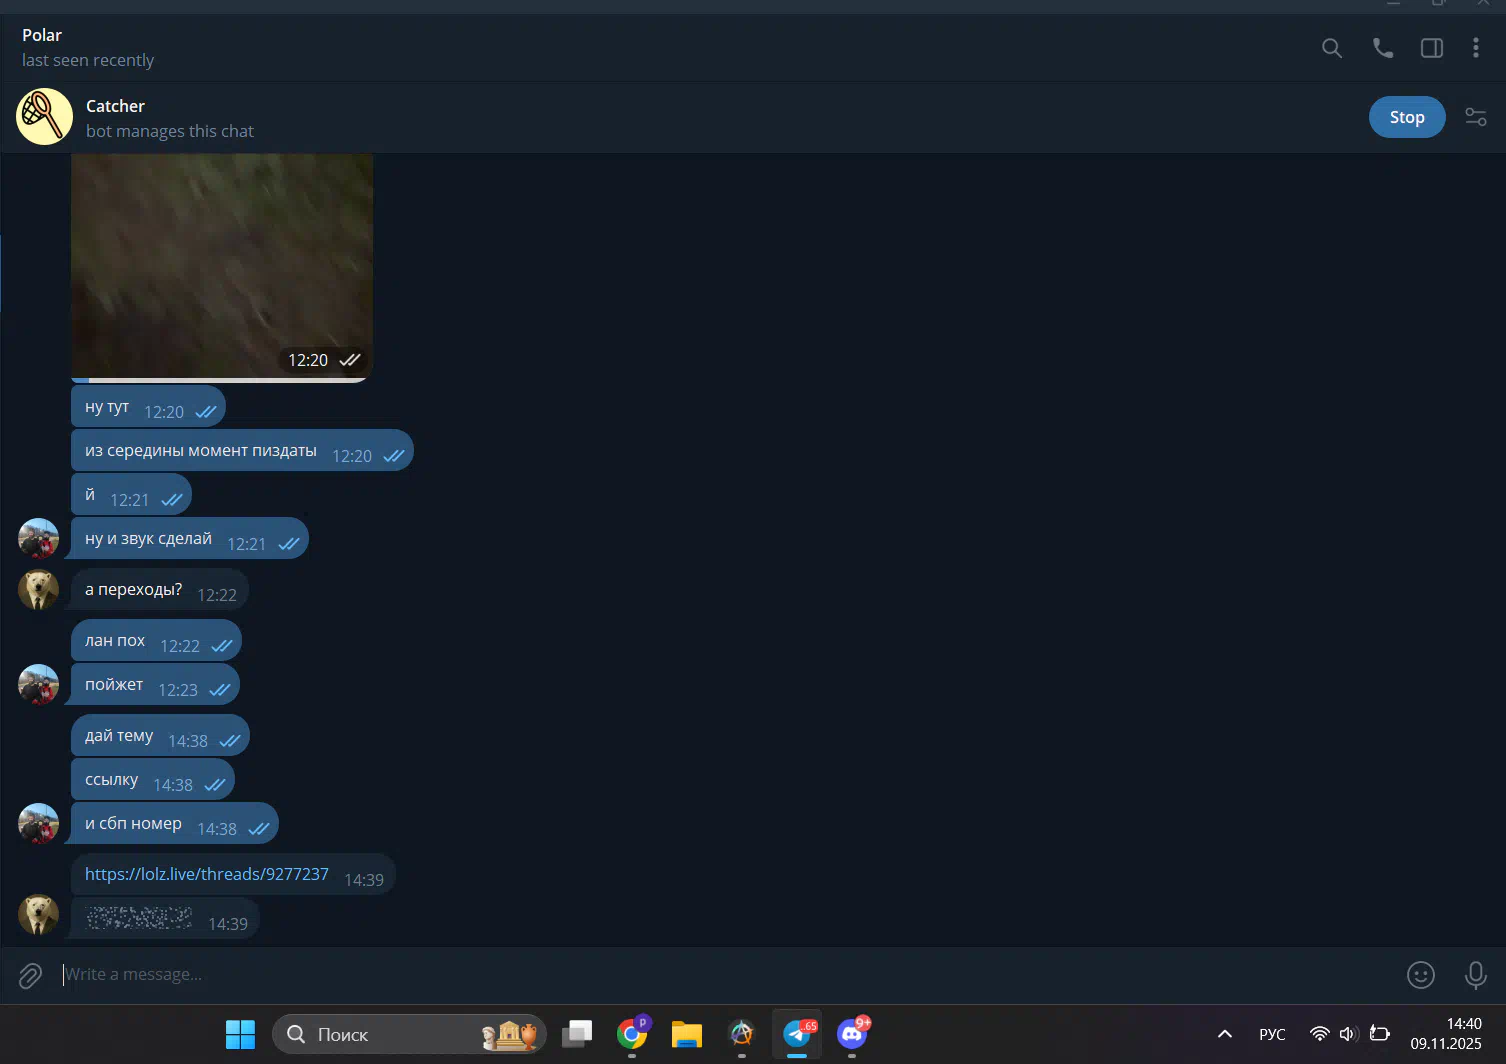Toggle the right sidebar info panel
This screenshot has height=1064, width=1506.
(x=1431, y=48)
